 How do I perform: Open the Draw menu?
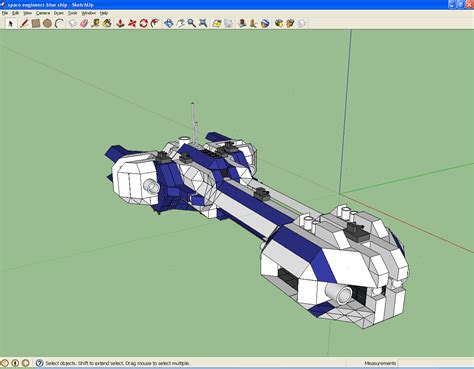pos(59,13)
